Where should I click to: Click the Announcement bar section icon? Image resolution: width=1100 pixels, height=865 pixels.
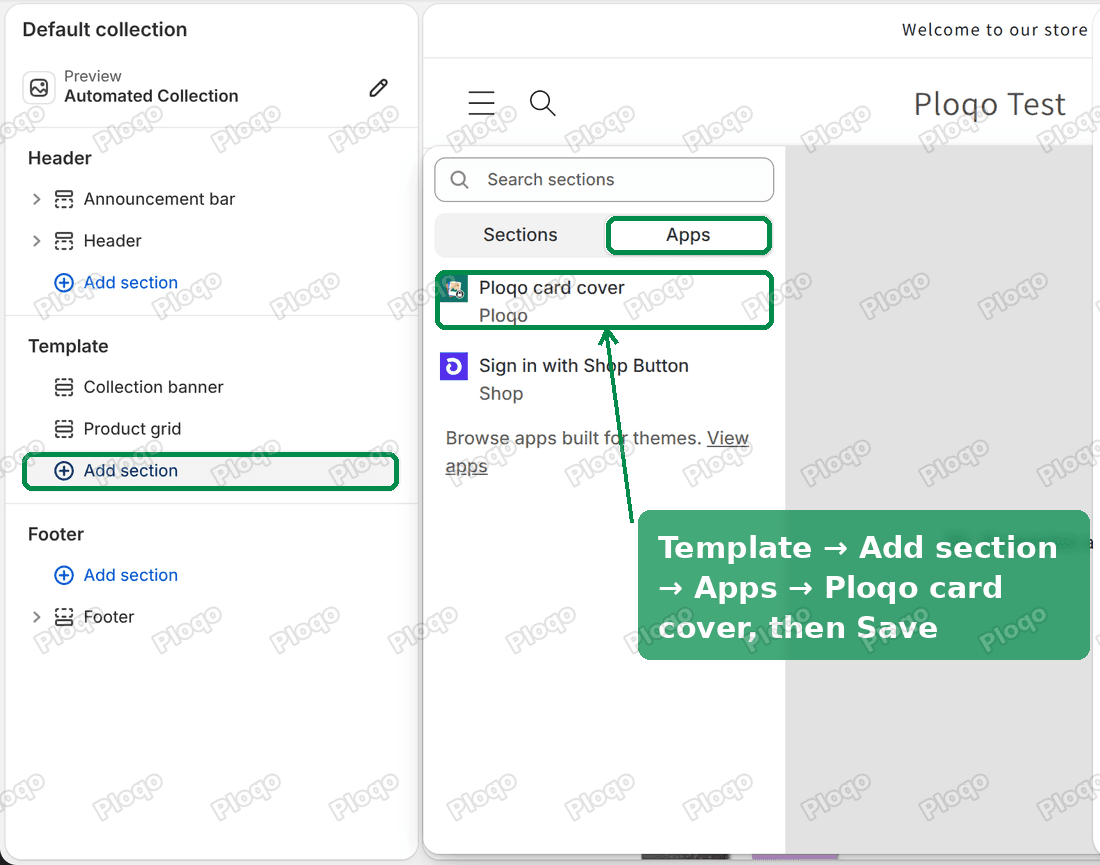(x=64, y=199)
